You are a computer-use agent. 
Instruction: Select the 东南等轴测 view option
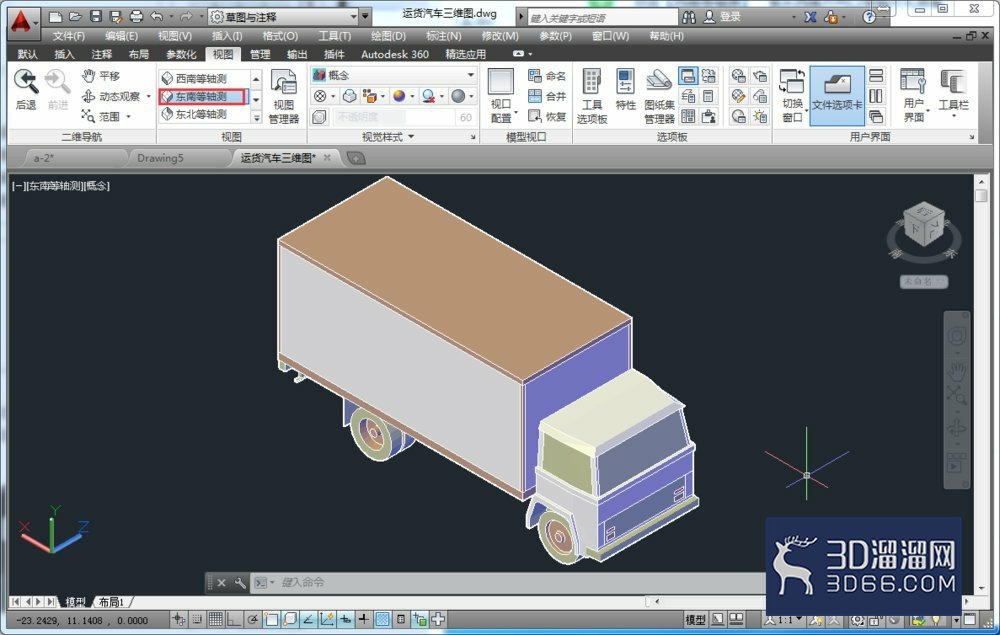(x=203, y=96)
